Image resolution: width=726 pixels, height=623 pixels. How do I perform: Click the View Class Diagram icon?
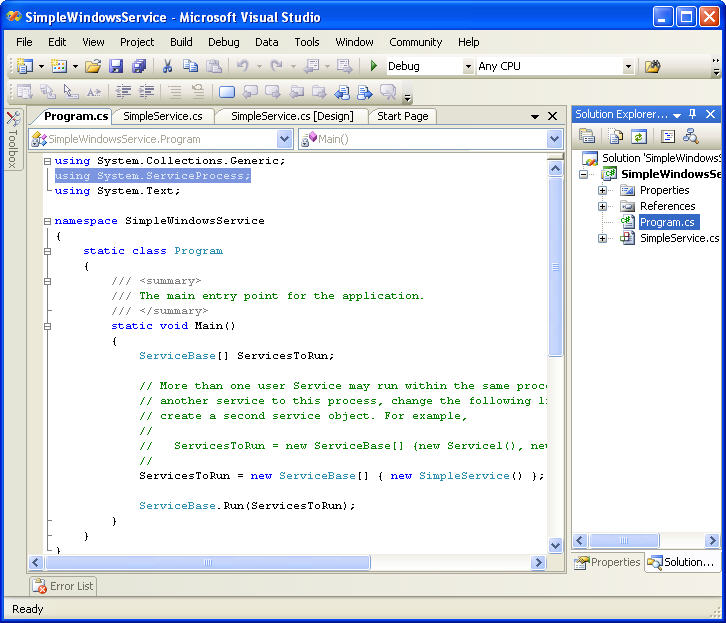coord(691,136)
